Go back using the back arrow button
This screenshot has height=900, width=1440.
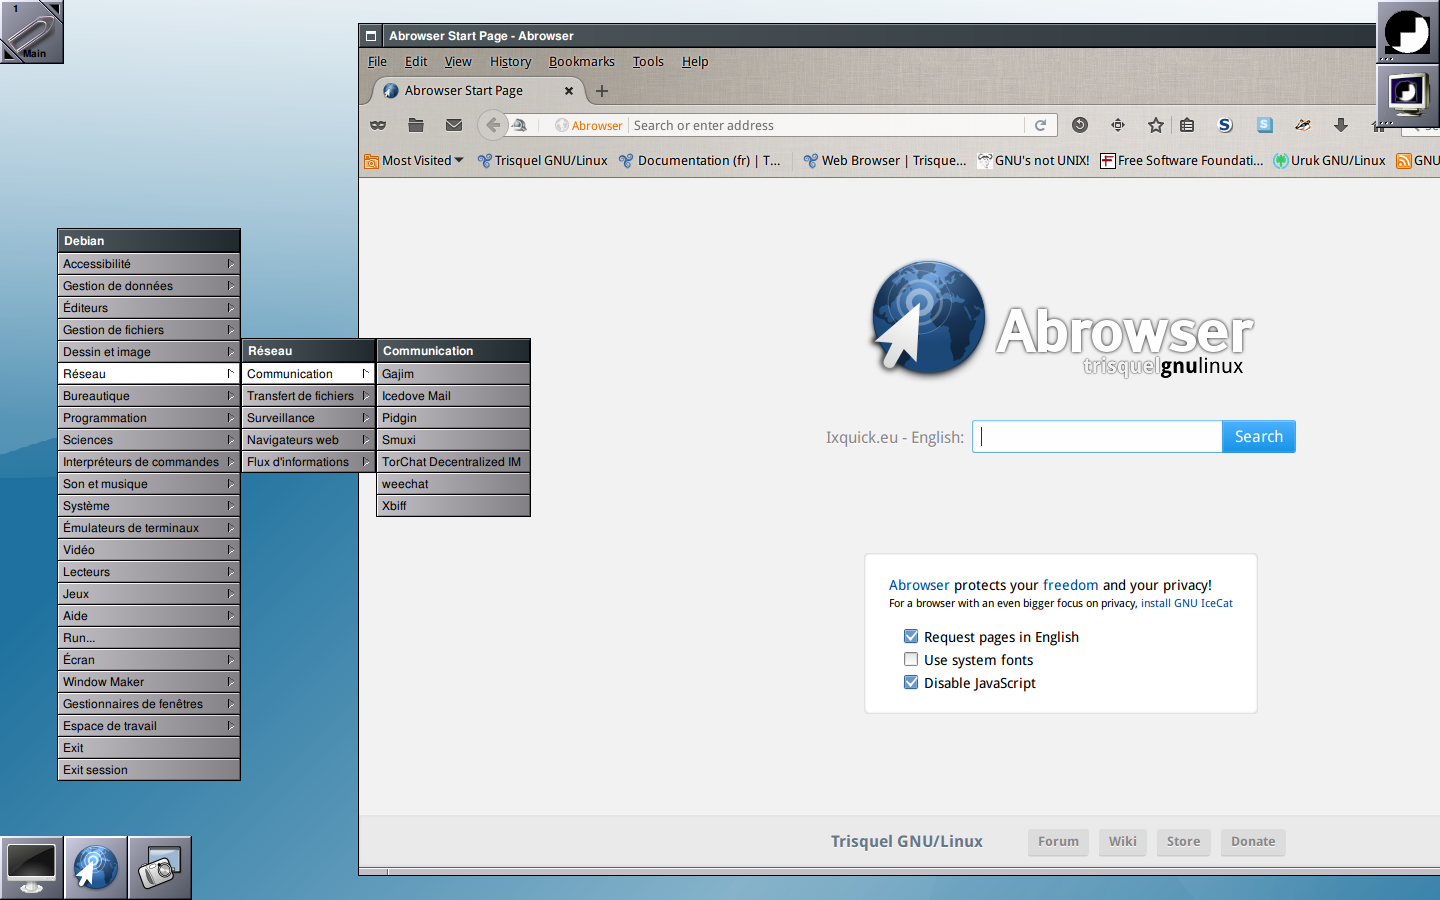[x=492, y=125]
